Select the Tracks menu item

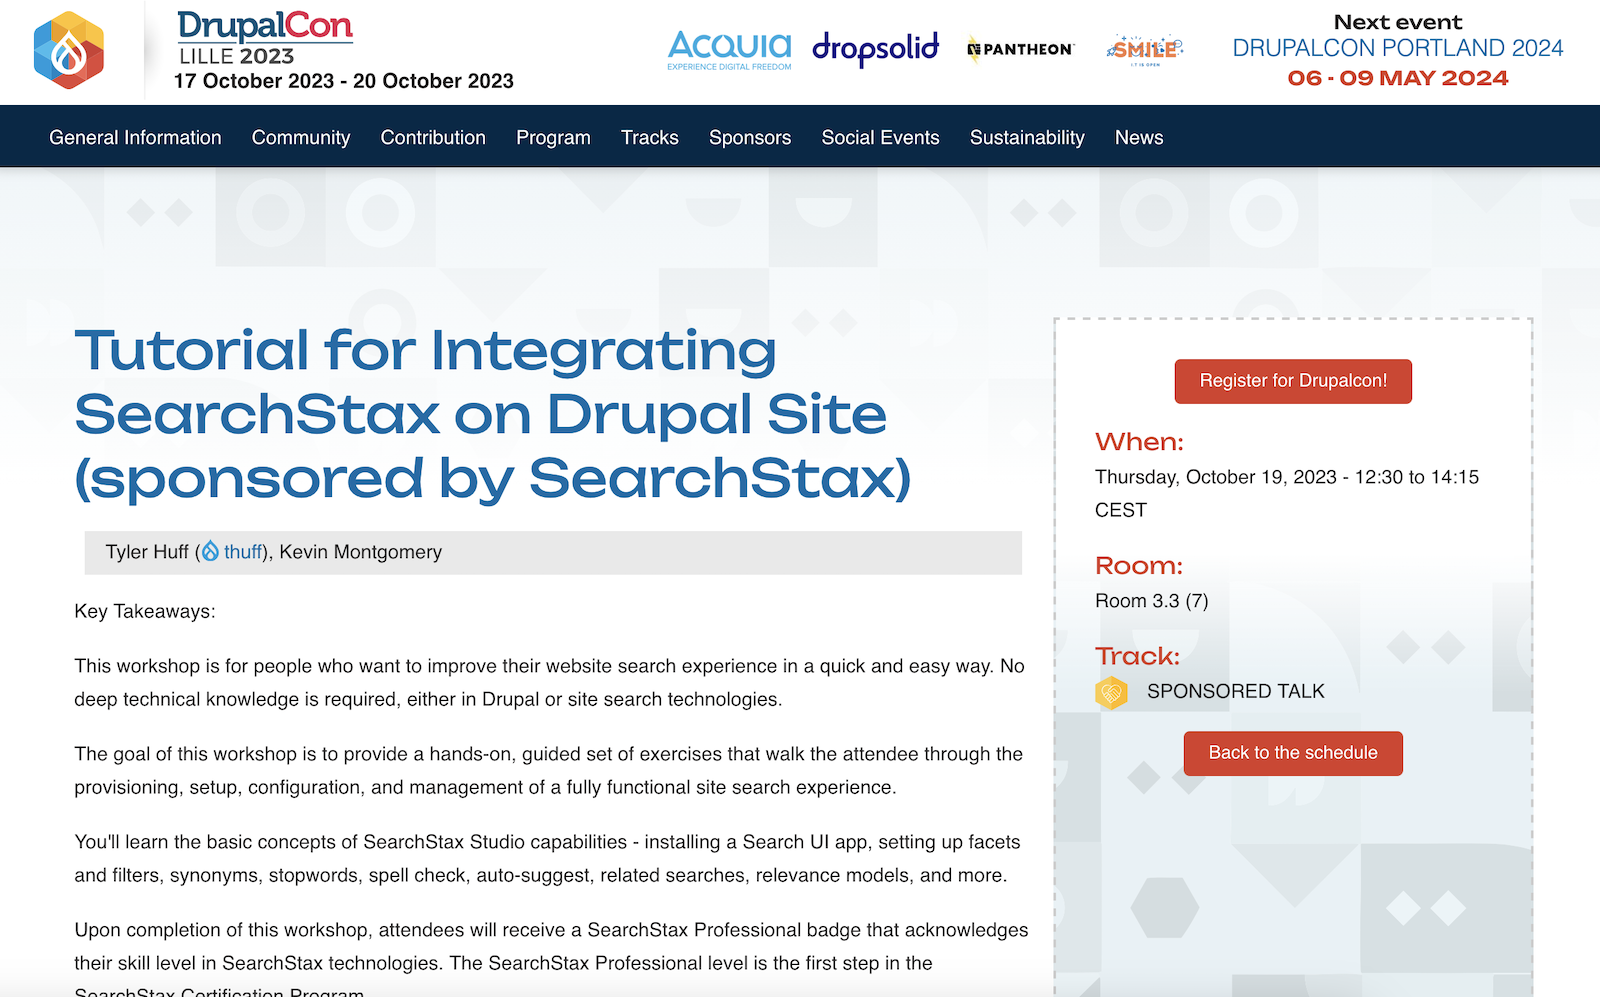click(x=650, y=138)
